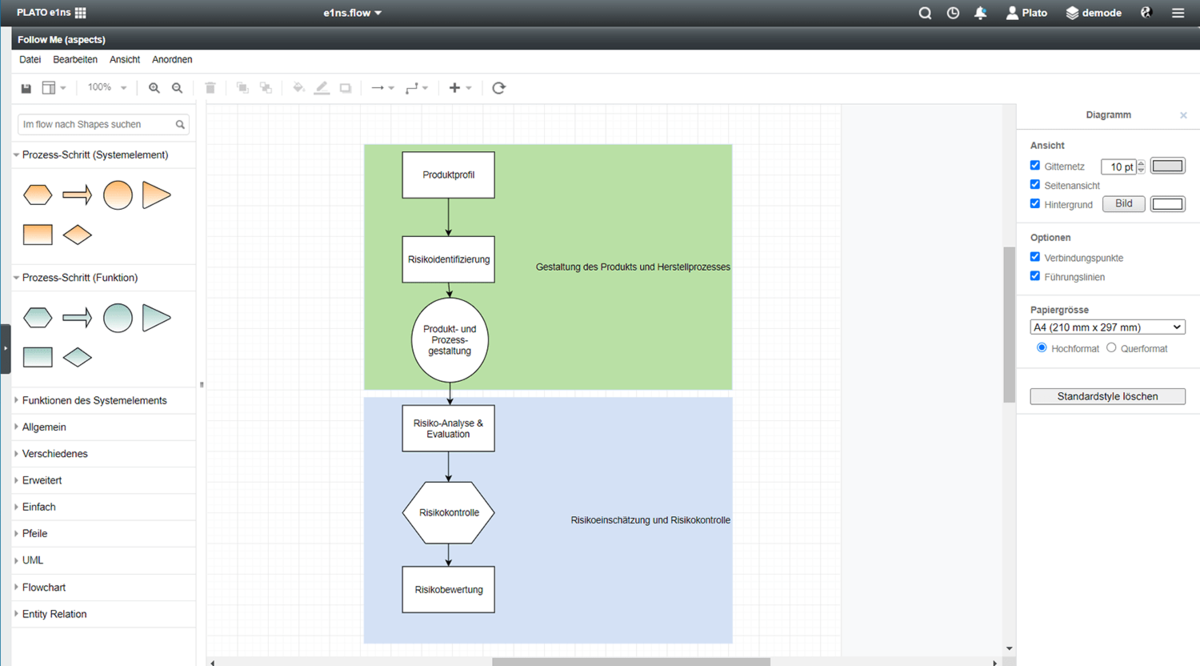Select the teal rectangle shape
Screen dimensions: 1200x666
click(38, 357)
